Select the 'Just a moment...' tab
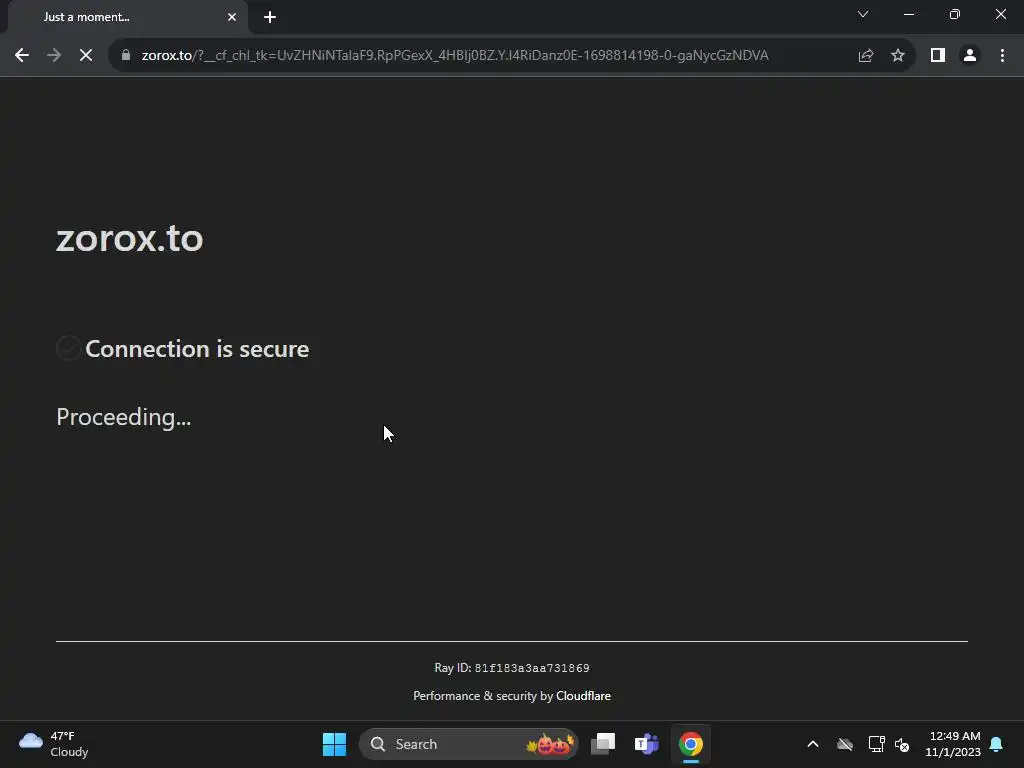The image size is (1024, 768). [x=127, y=17]
